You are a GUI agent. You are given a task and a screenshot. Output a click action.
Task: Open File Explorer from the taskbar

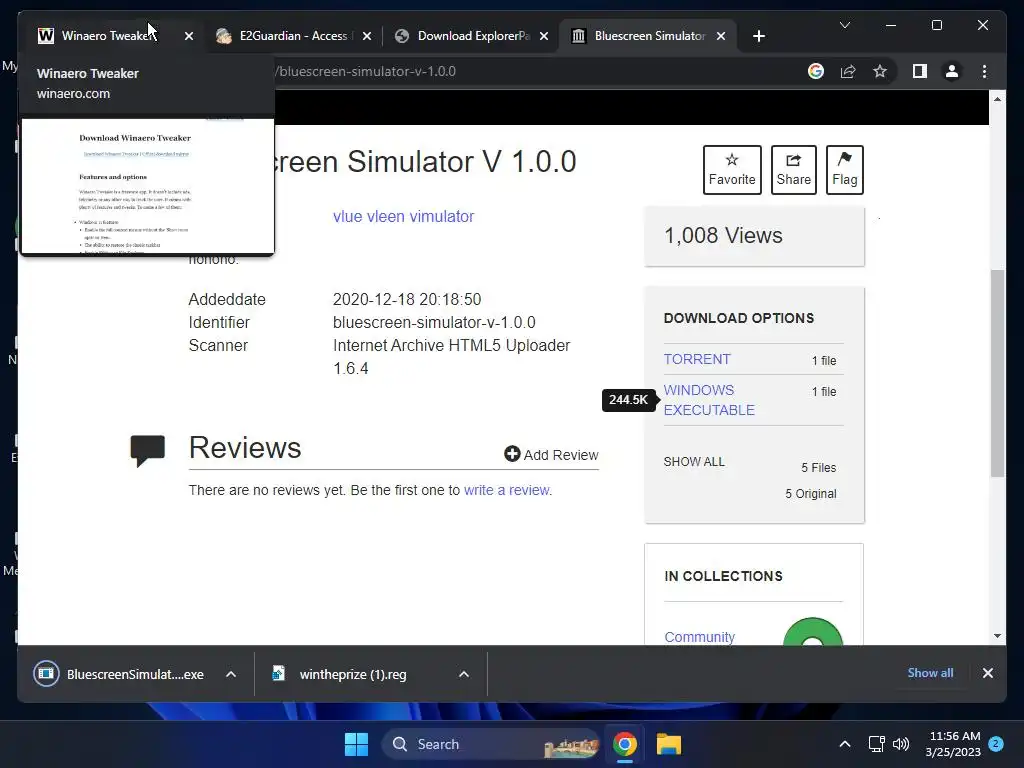[x=669, y=744]
